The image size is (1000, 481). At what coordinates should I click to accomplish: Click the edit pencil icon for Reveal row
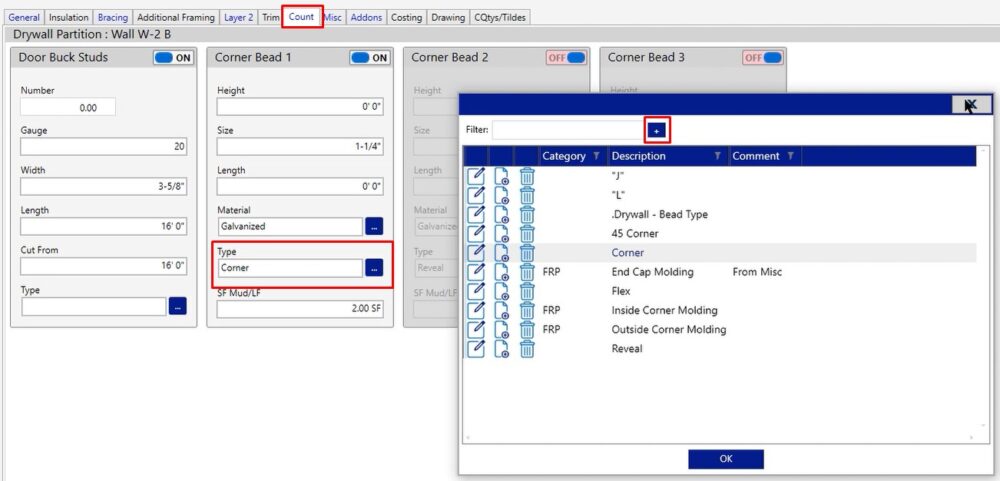tap(477, 348)
